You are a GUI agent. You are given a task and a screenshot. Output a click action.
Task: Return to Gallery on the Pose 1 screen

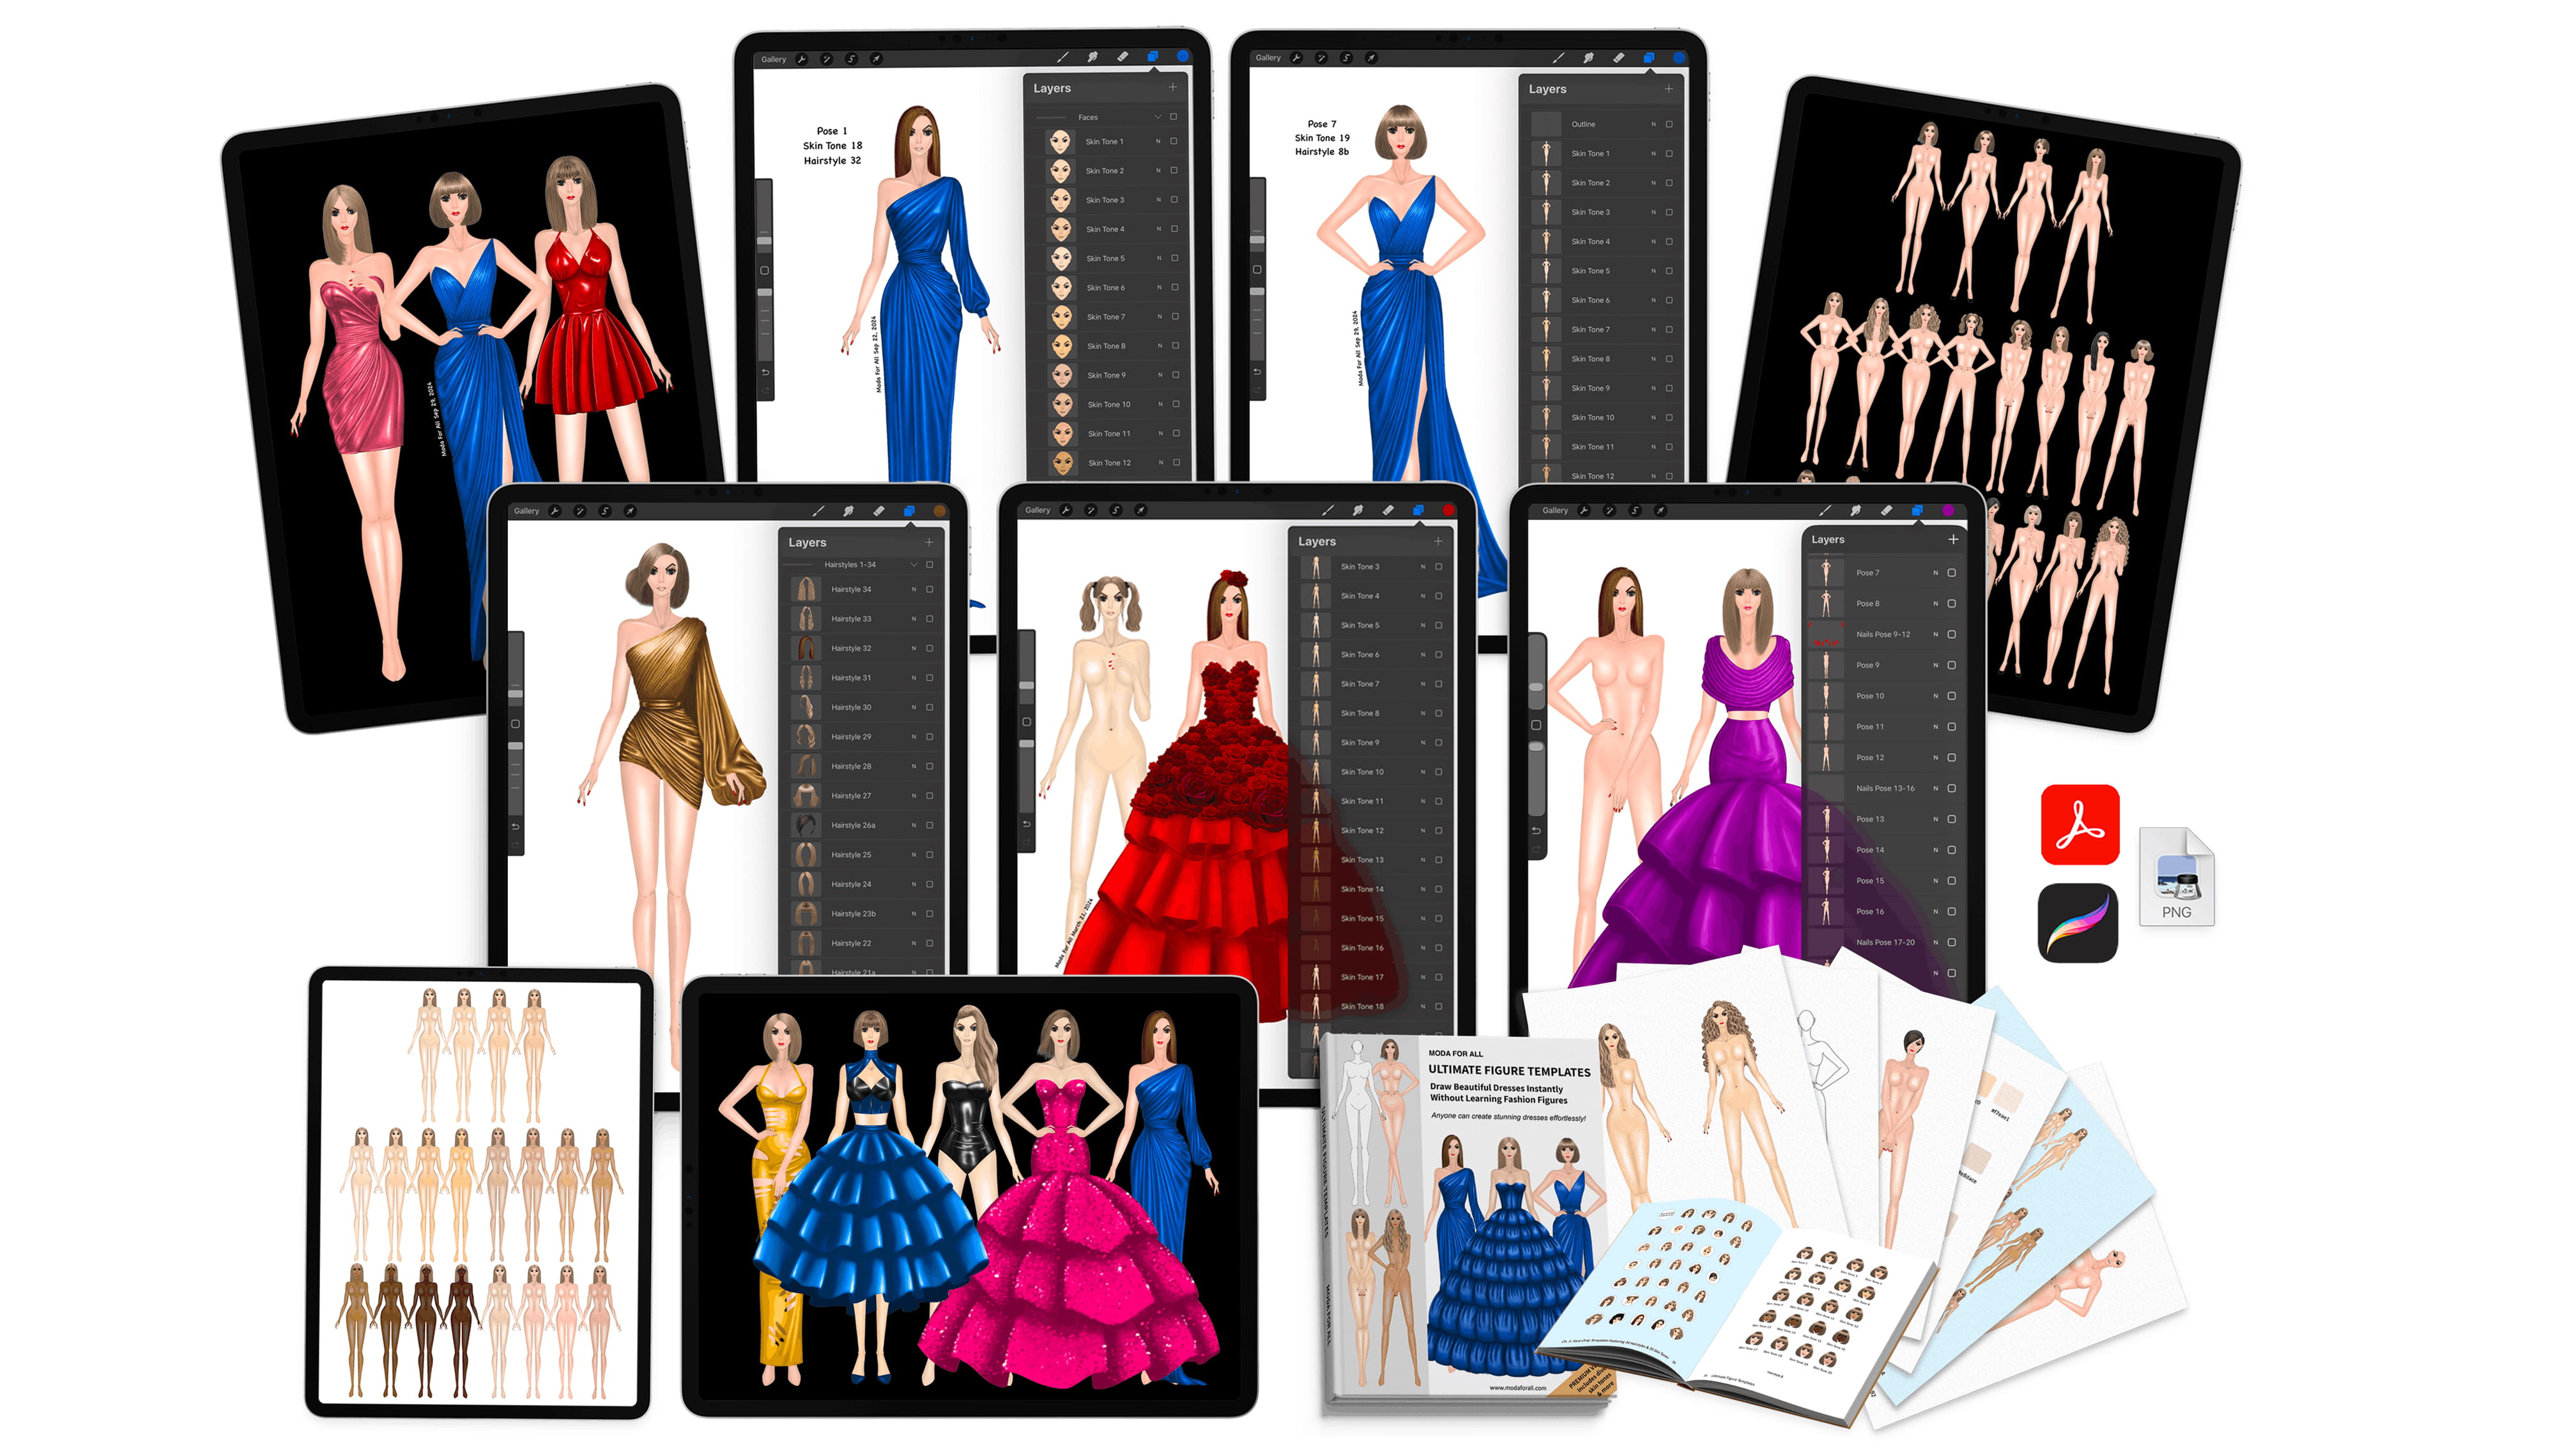coord(773,60)
